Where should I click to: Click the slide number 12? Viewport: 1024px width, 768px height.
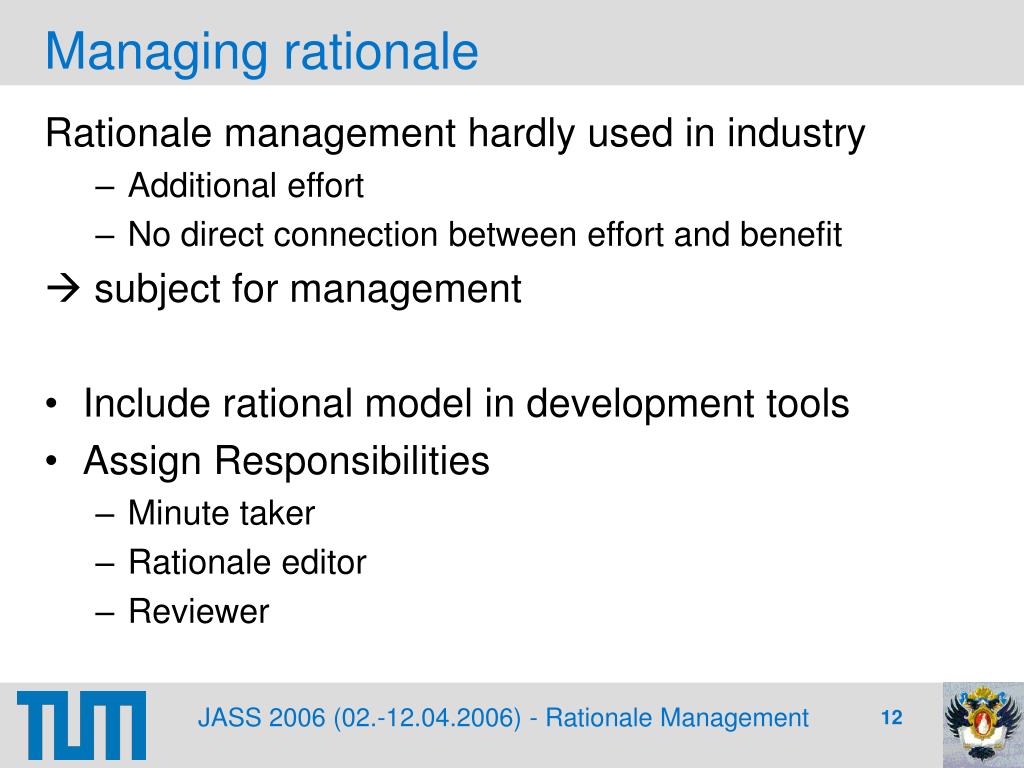click(x=891, y=718)
